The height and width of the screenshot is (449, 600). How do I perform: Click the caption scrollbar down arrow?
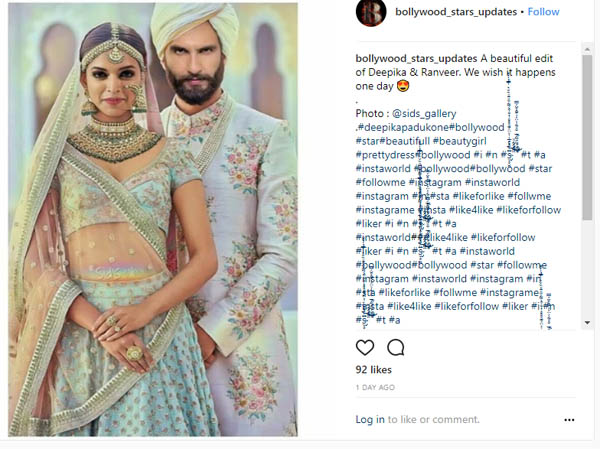[x=587, y=323]
